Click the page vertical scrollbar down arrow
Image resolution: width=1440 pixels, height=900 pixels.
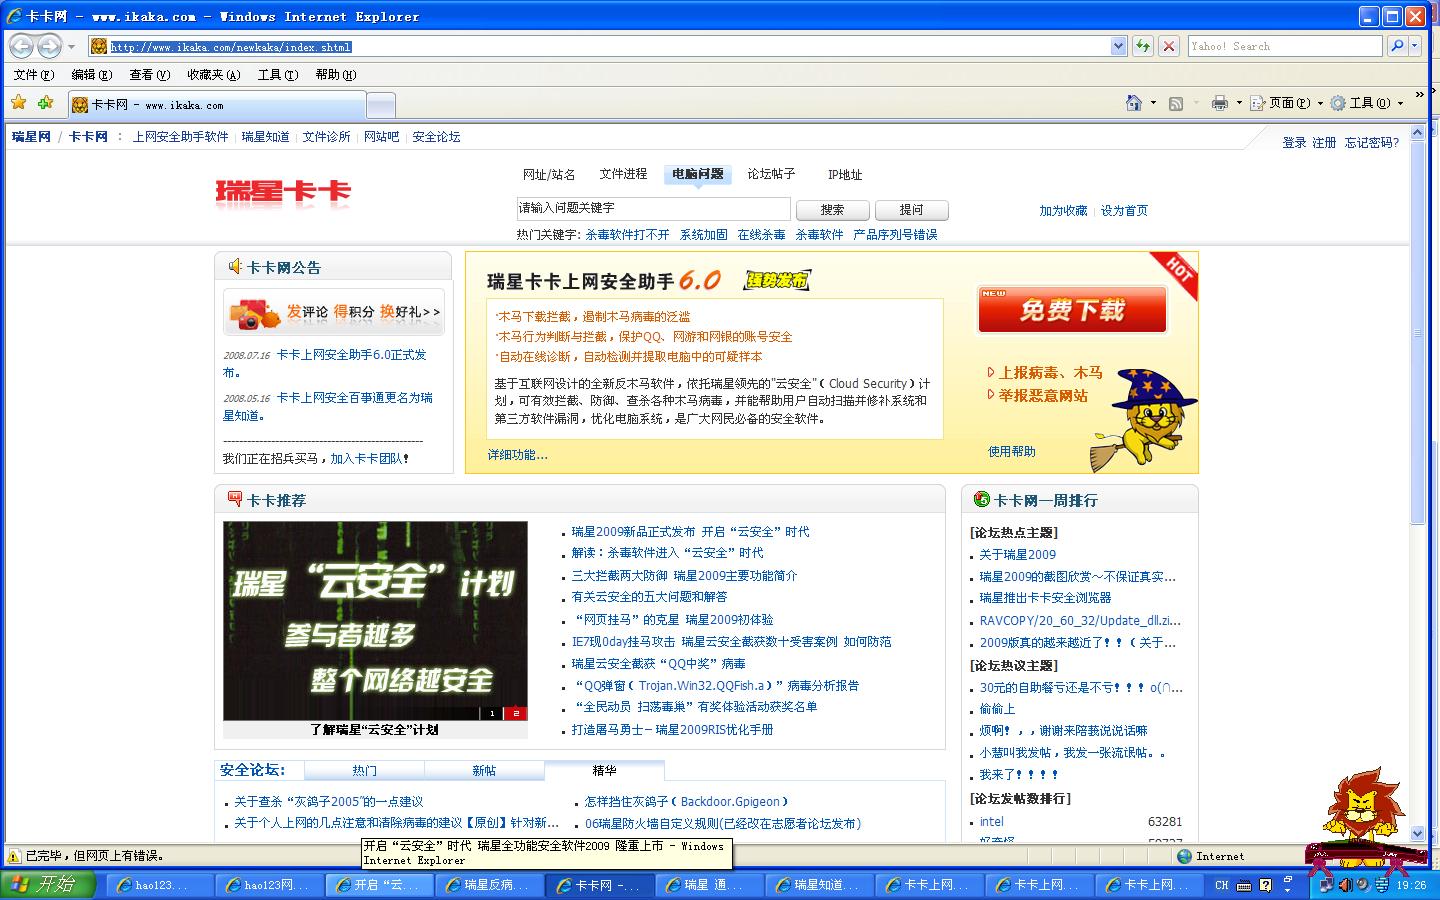(1417, 833)
